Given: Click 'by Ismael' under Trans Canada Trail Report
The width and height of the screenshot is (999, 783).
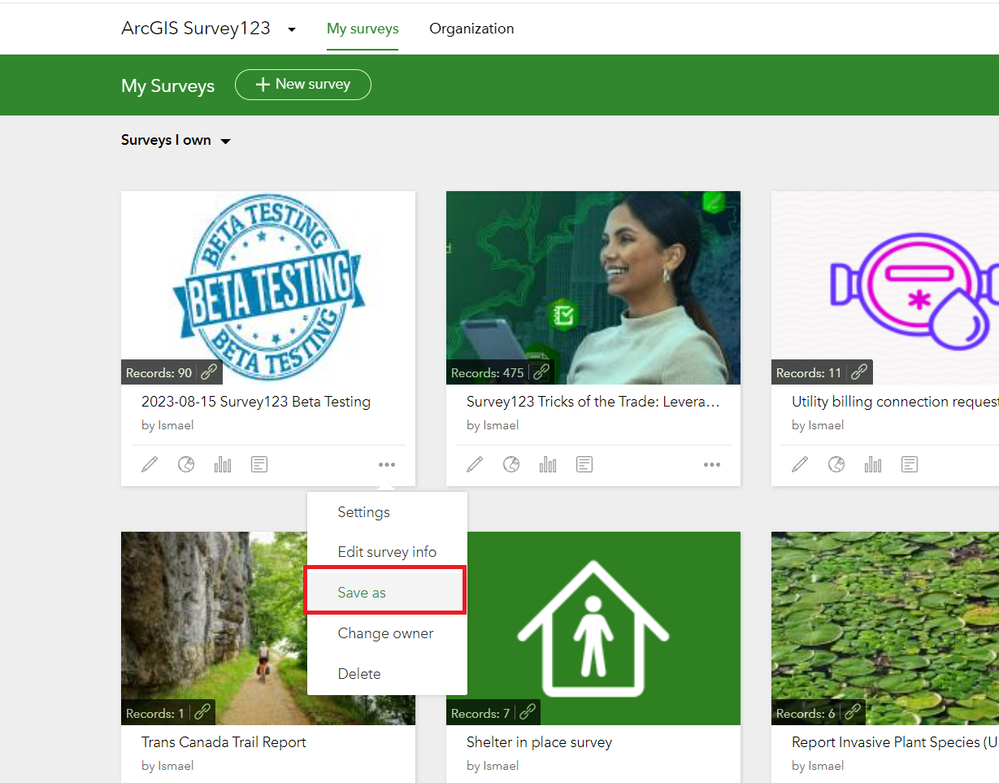Looking at the screenshot, I should point(167,766).
